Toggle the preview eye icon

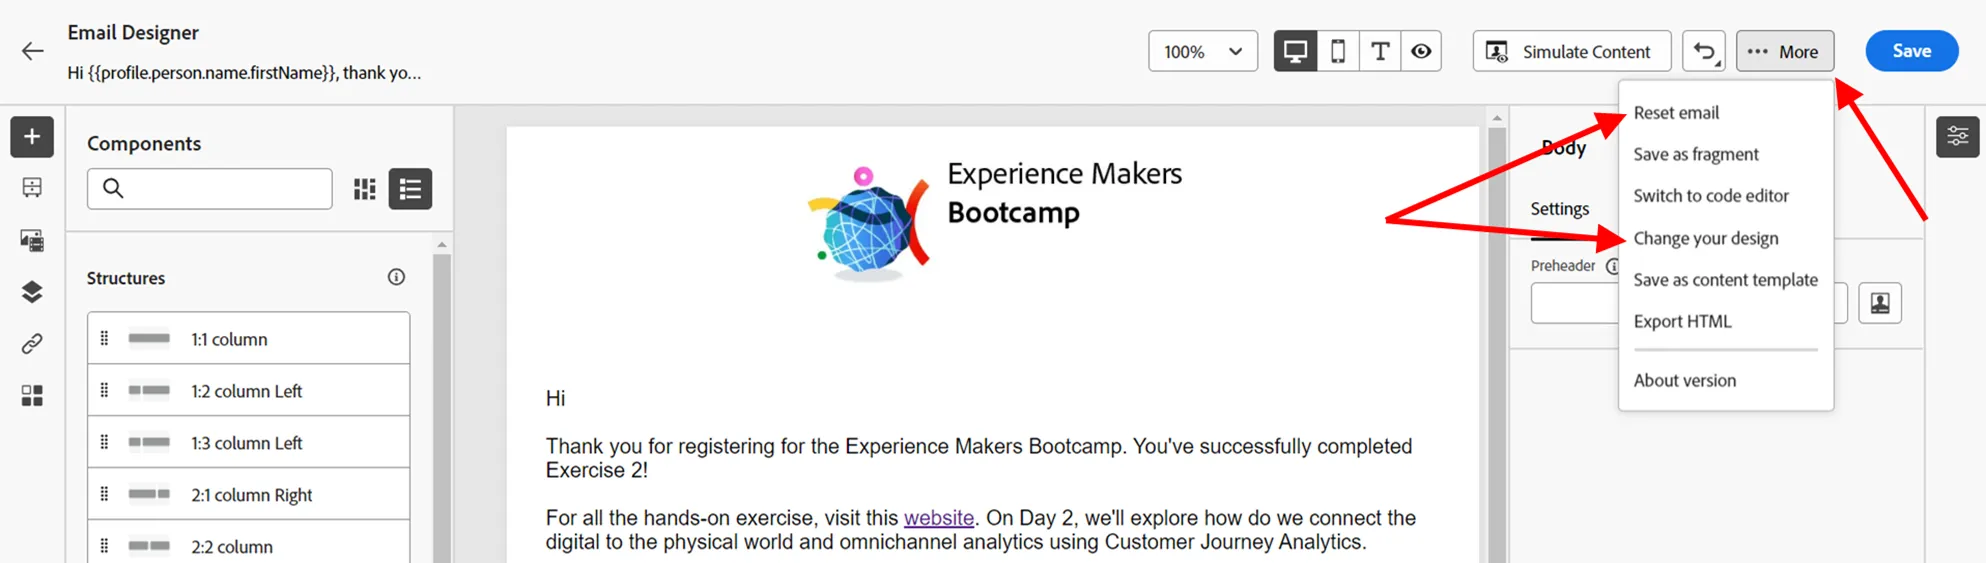point(1421,51)
